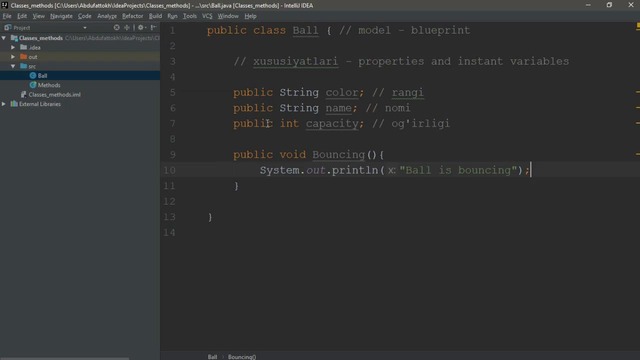Expand External Libraries node
This screenshot has width=640, height=360.
4,104
